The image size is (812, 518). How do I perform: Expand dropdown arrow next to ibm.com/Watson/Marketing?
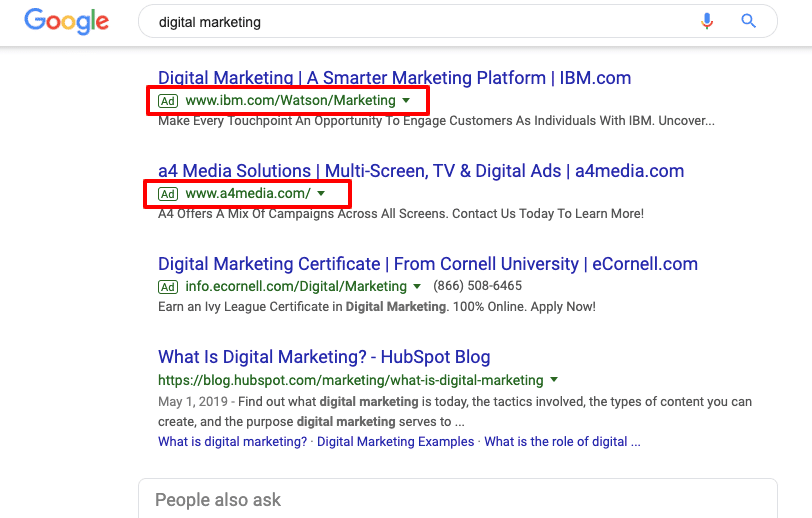pyautogui.click(x=406, y=100)
